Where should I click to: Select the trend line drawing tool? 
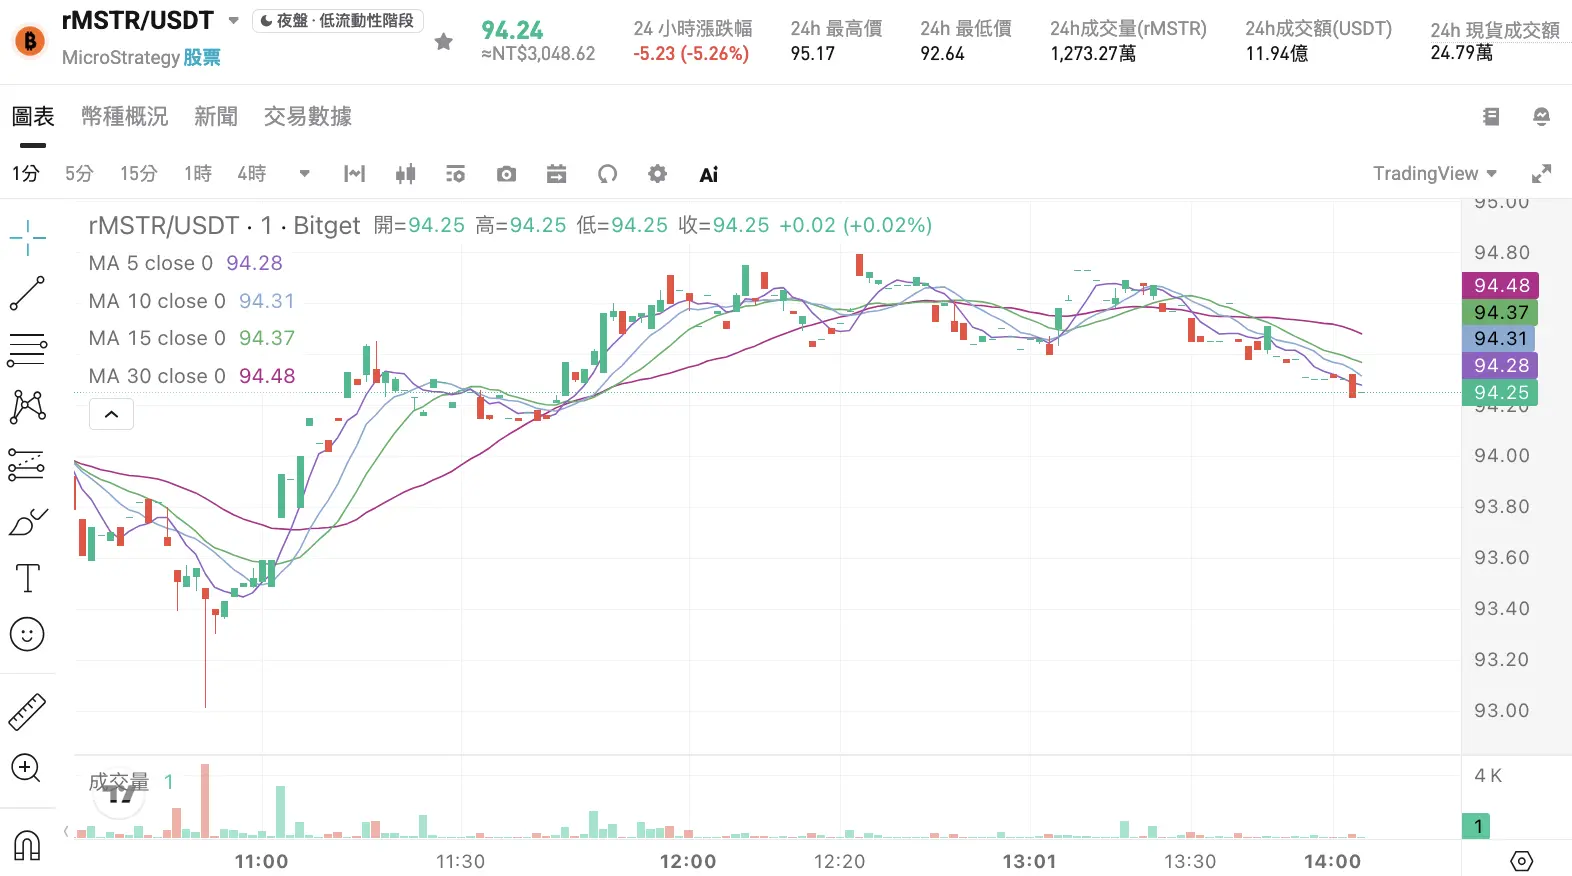click(x=27, y=293)
